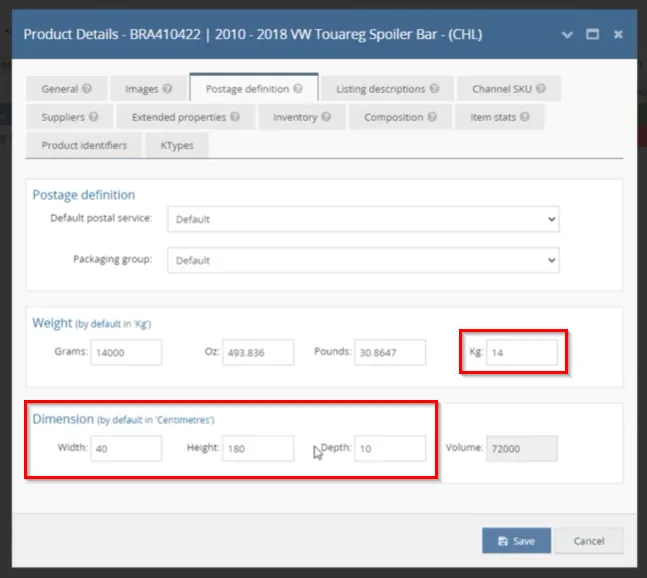Click into the Depth dimension field
Screen dimensions: 647x578
click(390, 448)
